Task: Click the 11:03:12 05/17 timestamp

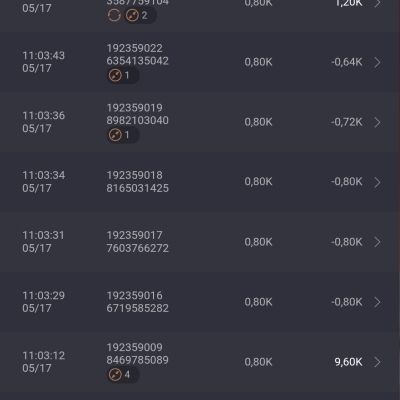Action: pos(44,362)
